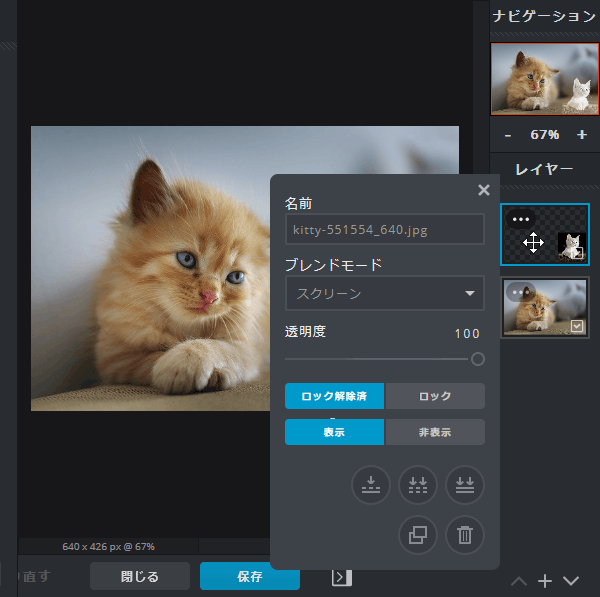Select the 非表示 hidden option
The image size is (600, 597).
coord(435,432)
